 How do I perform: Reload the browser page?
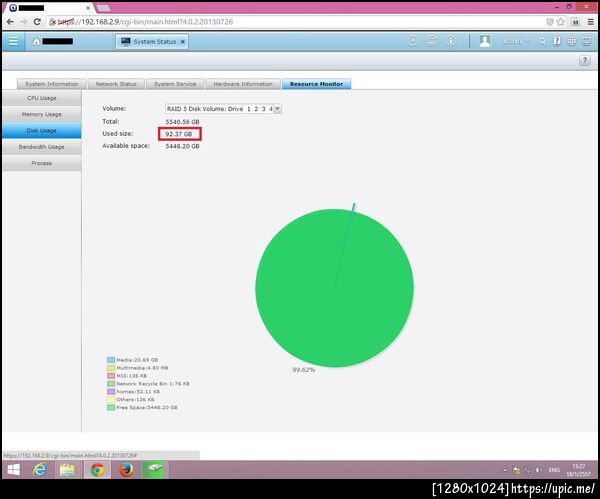pos(37,22)
